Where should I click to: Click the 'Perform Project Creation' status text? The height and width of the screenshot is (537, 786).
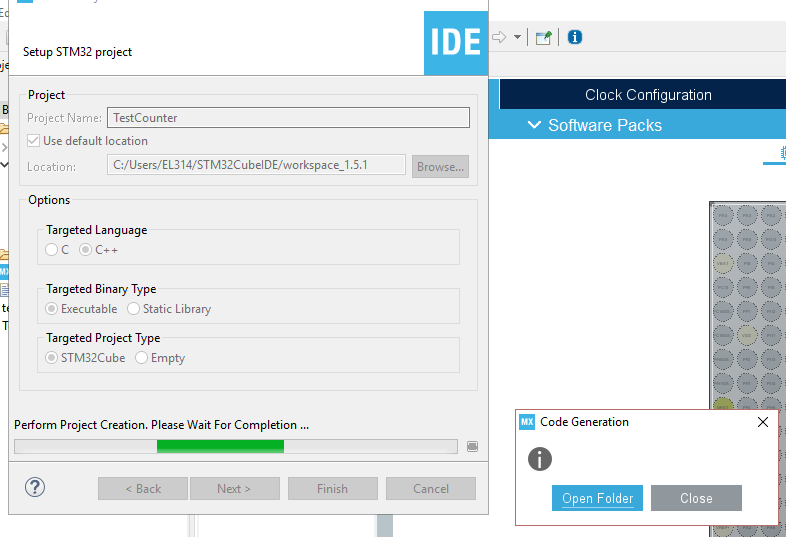(161, 425)
